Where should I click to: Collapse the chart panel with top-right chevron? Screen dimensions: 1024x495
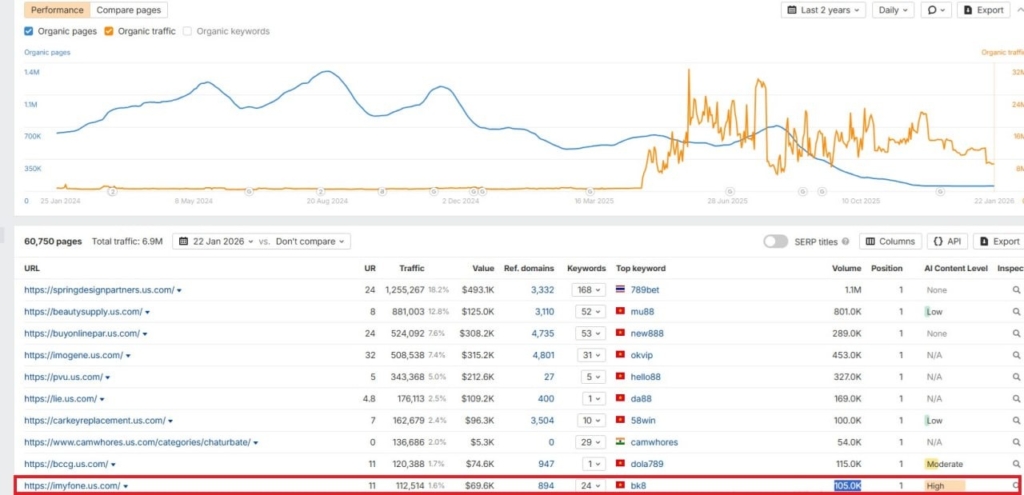click(x=1020, y=10)
